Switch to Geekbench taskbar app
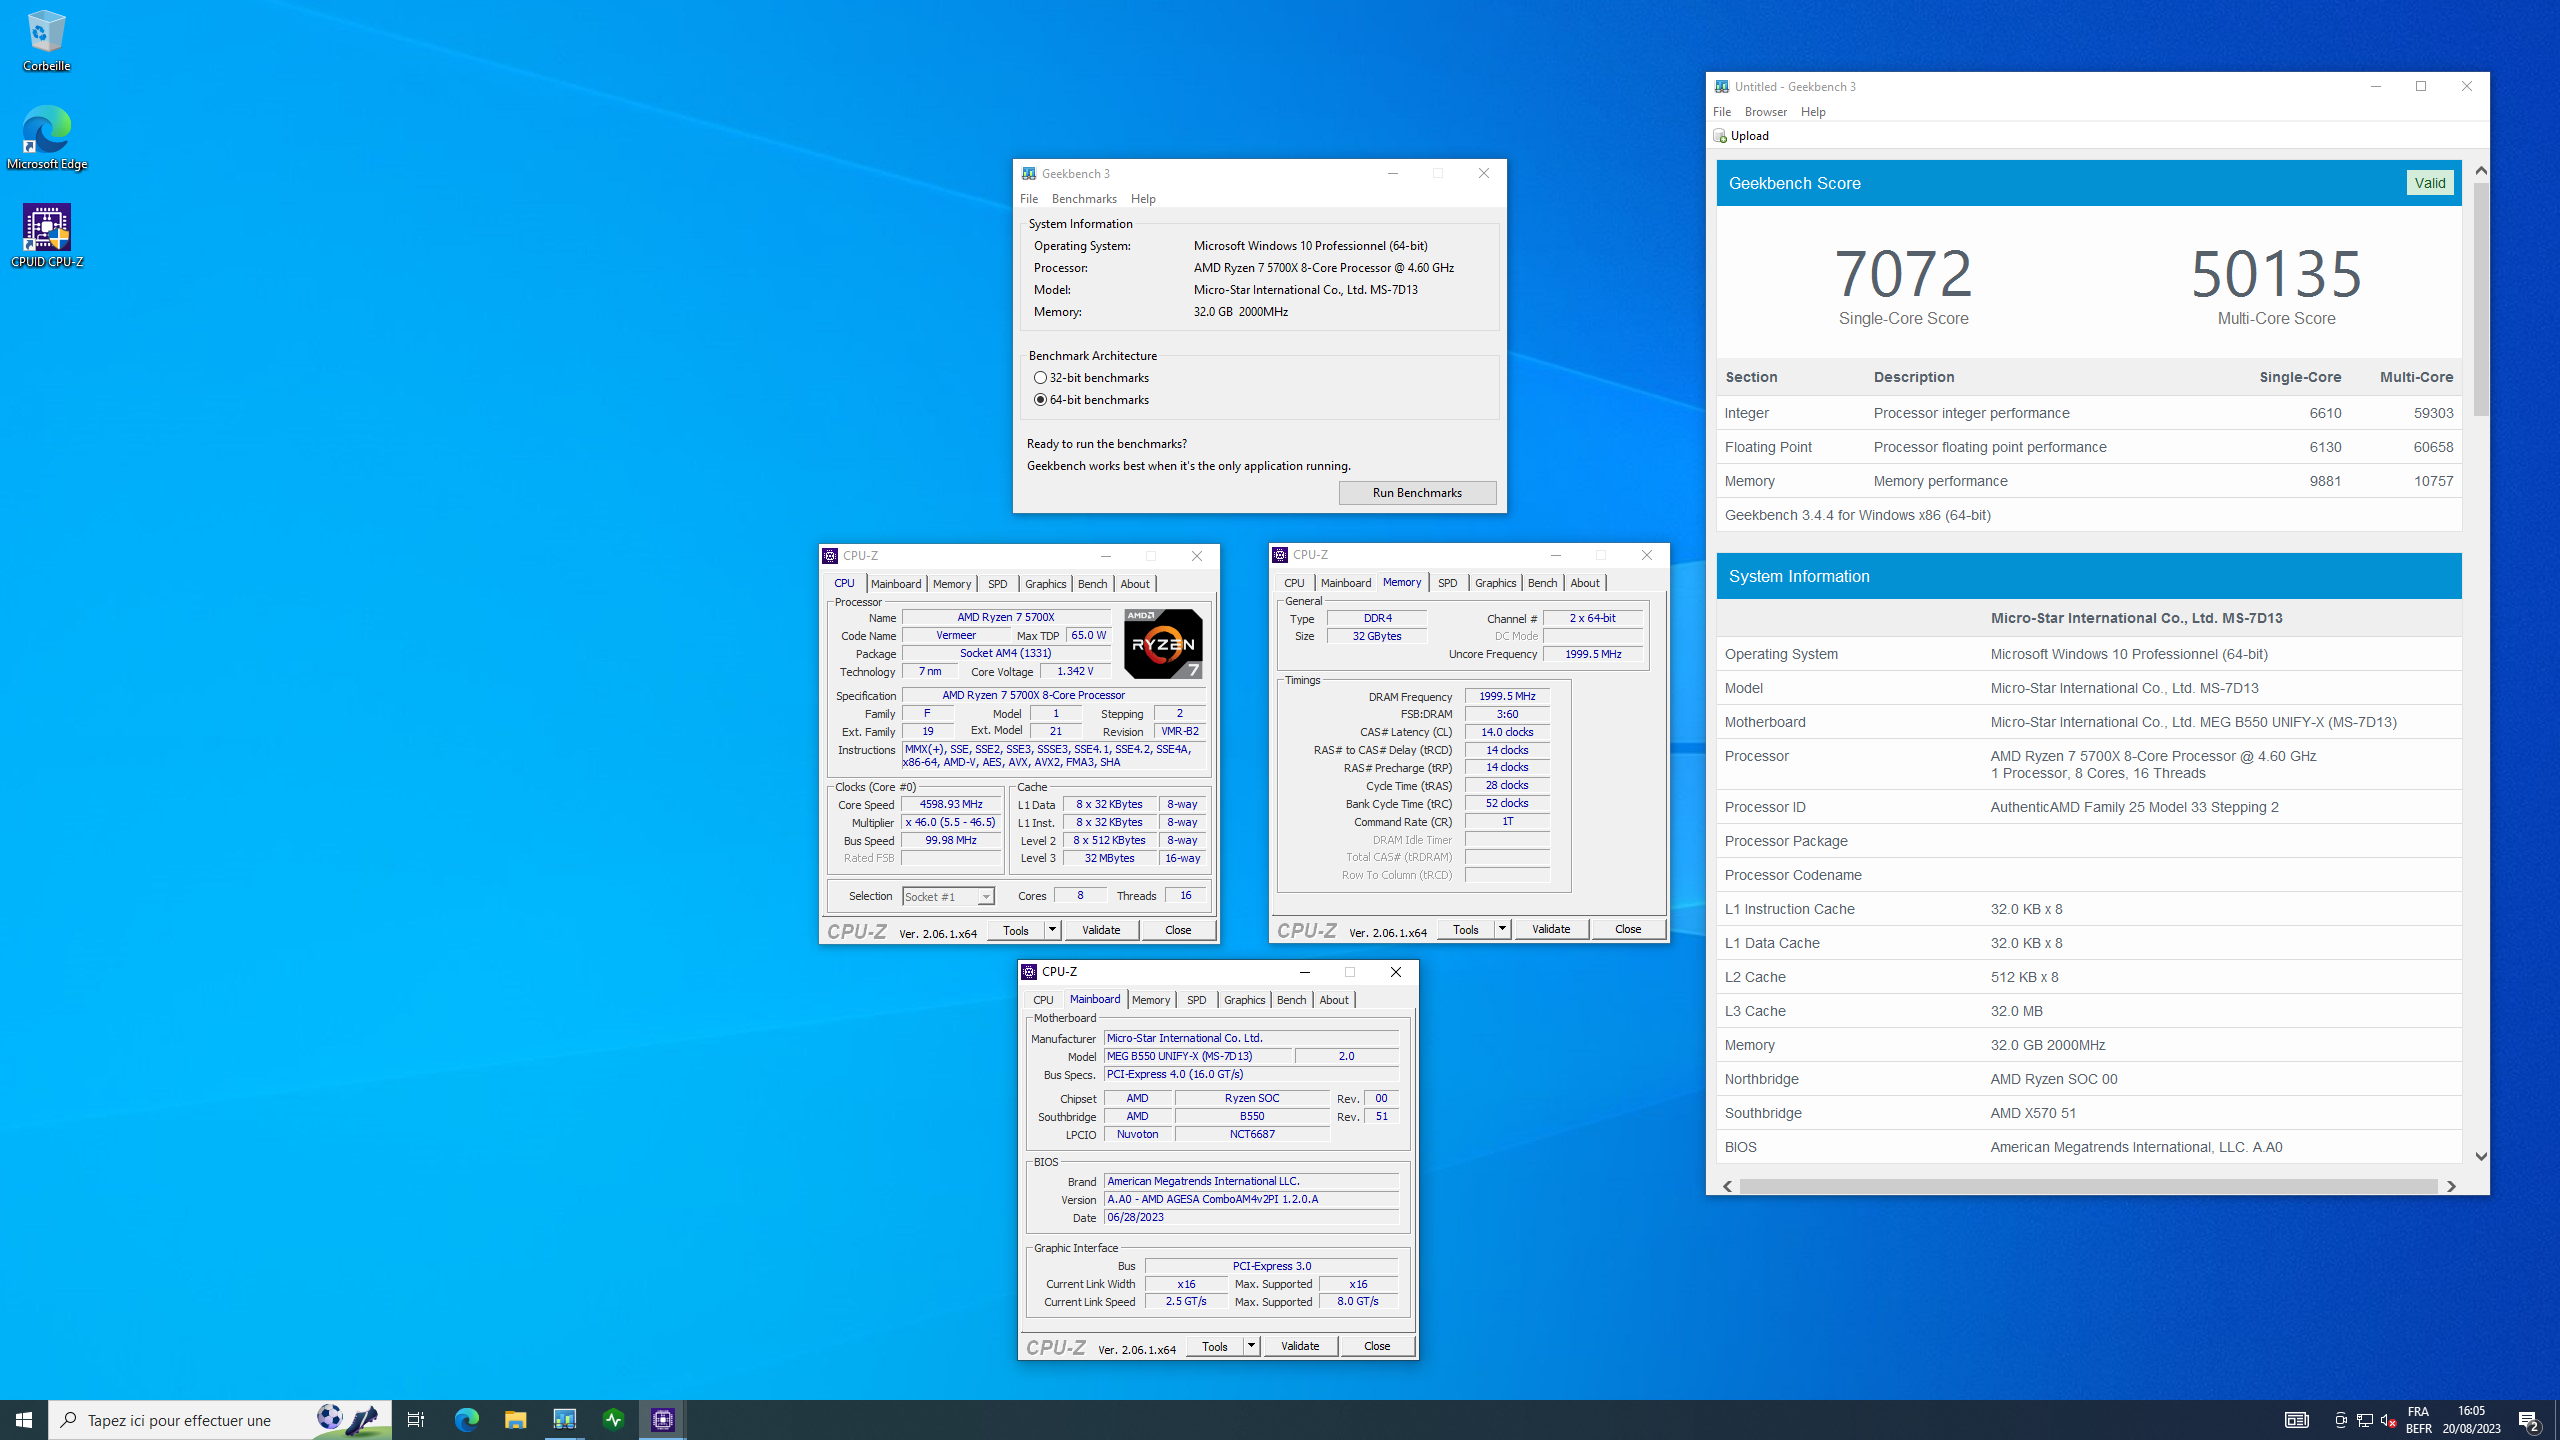This screenshot has height=1440, width=2560. tap(564, 1419)
